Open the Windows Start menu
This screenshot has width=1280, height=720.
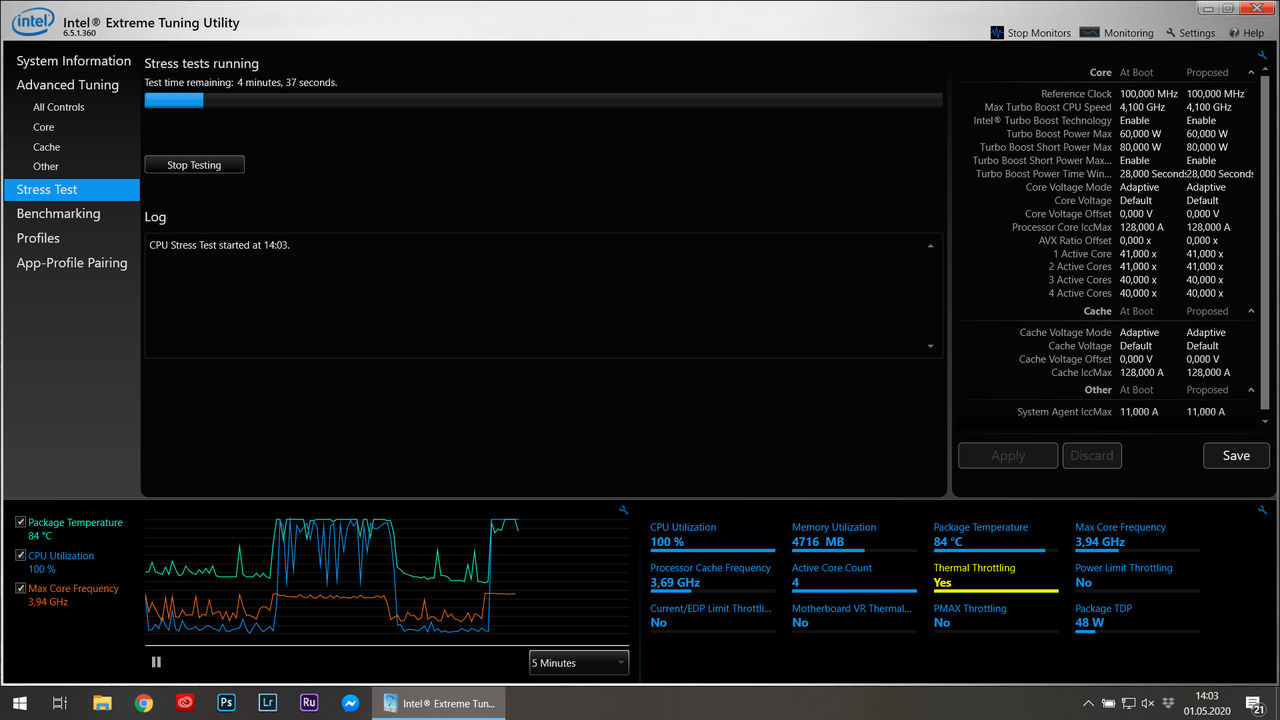pos(20,702)
